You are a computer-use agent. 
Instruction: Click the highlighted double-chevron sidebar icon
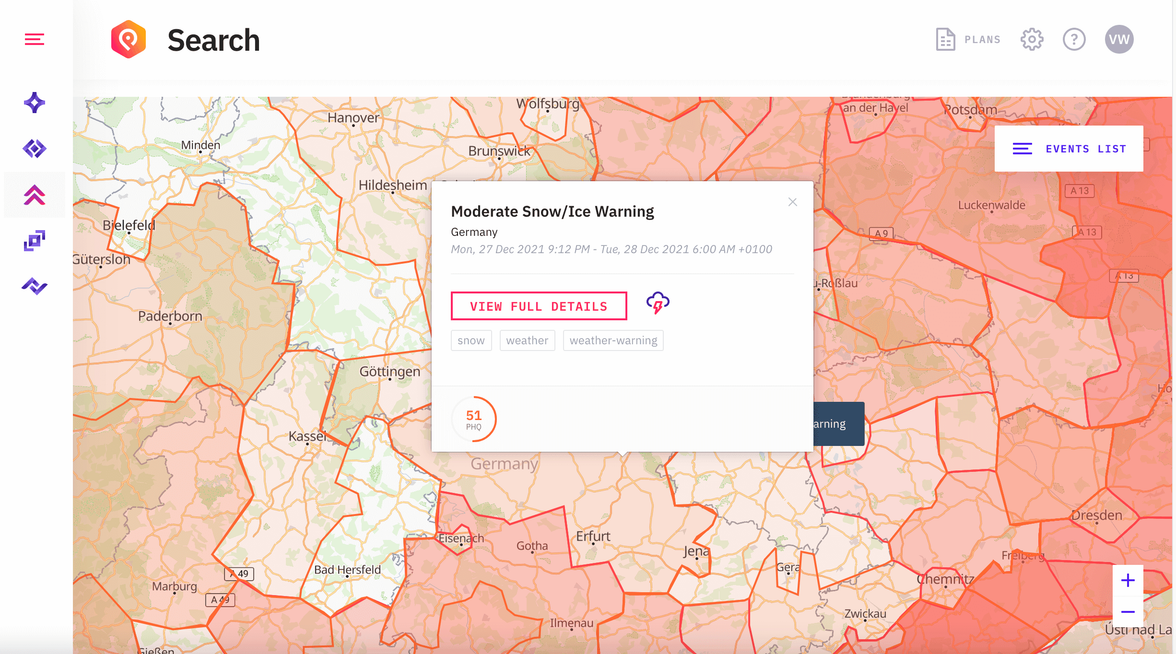34,194
